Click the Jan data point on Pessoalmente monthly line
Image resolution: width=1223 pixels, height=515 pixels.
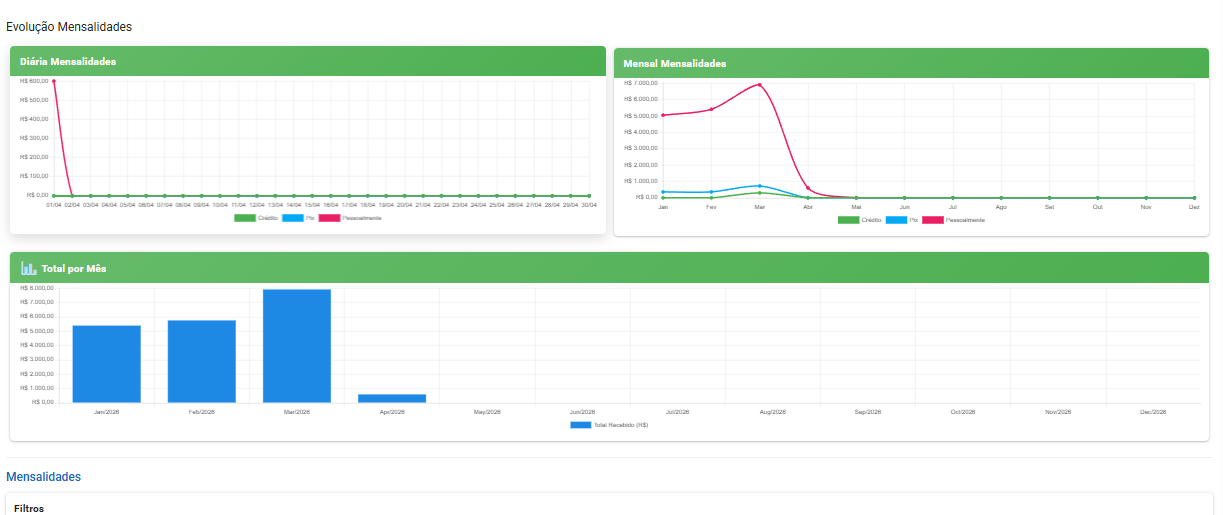click(663, 115)
